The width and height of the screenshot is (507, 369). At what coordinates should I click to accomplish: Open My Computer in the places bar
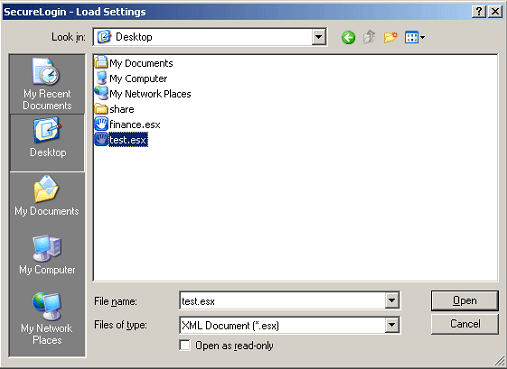[47, 255]
